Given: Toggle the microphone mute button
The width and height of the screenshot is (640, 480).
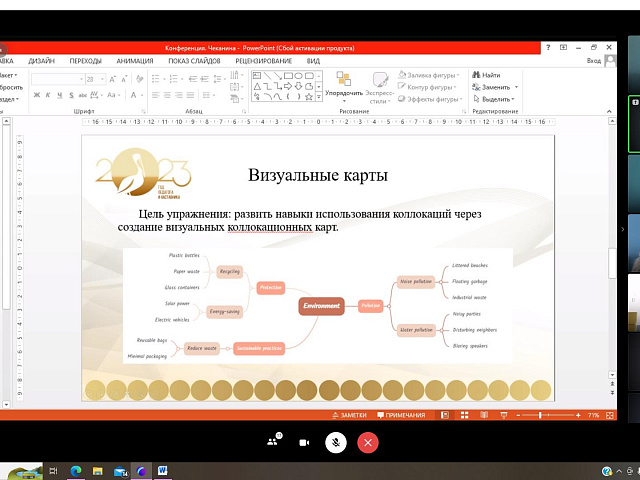Looking at the screenshot, I should click(x=336, y=441).
